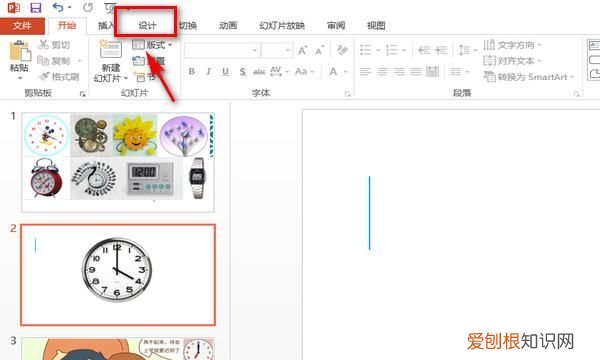Open the Font Color dropdown arrow

click(346, 72)
